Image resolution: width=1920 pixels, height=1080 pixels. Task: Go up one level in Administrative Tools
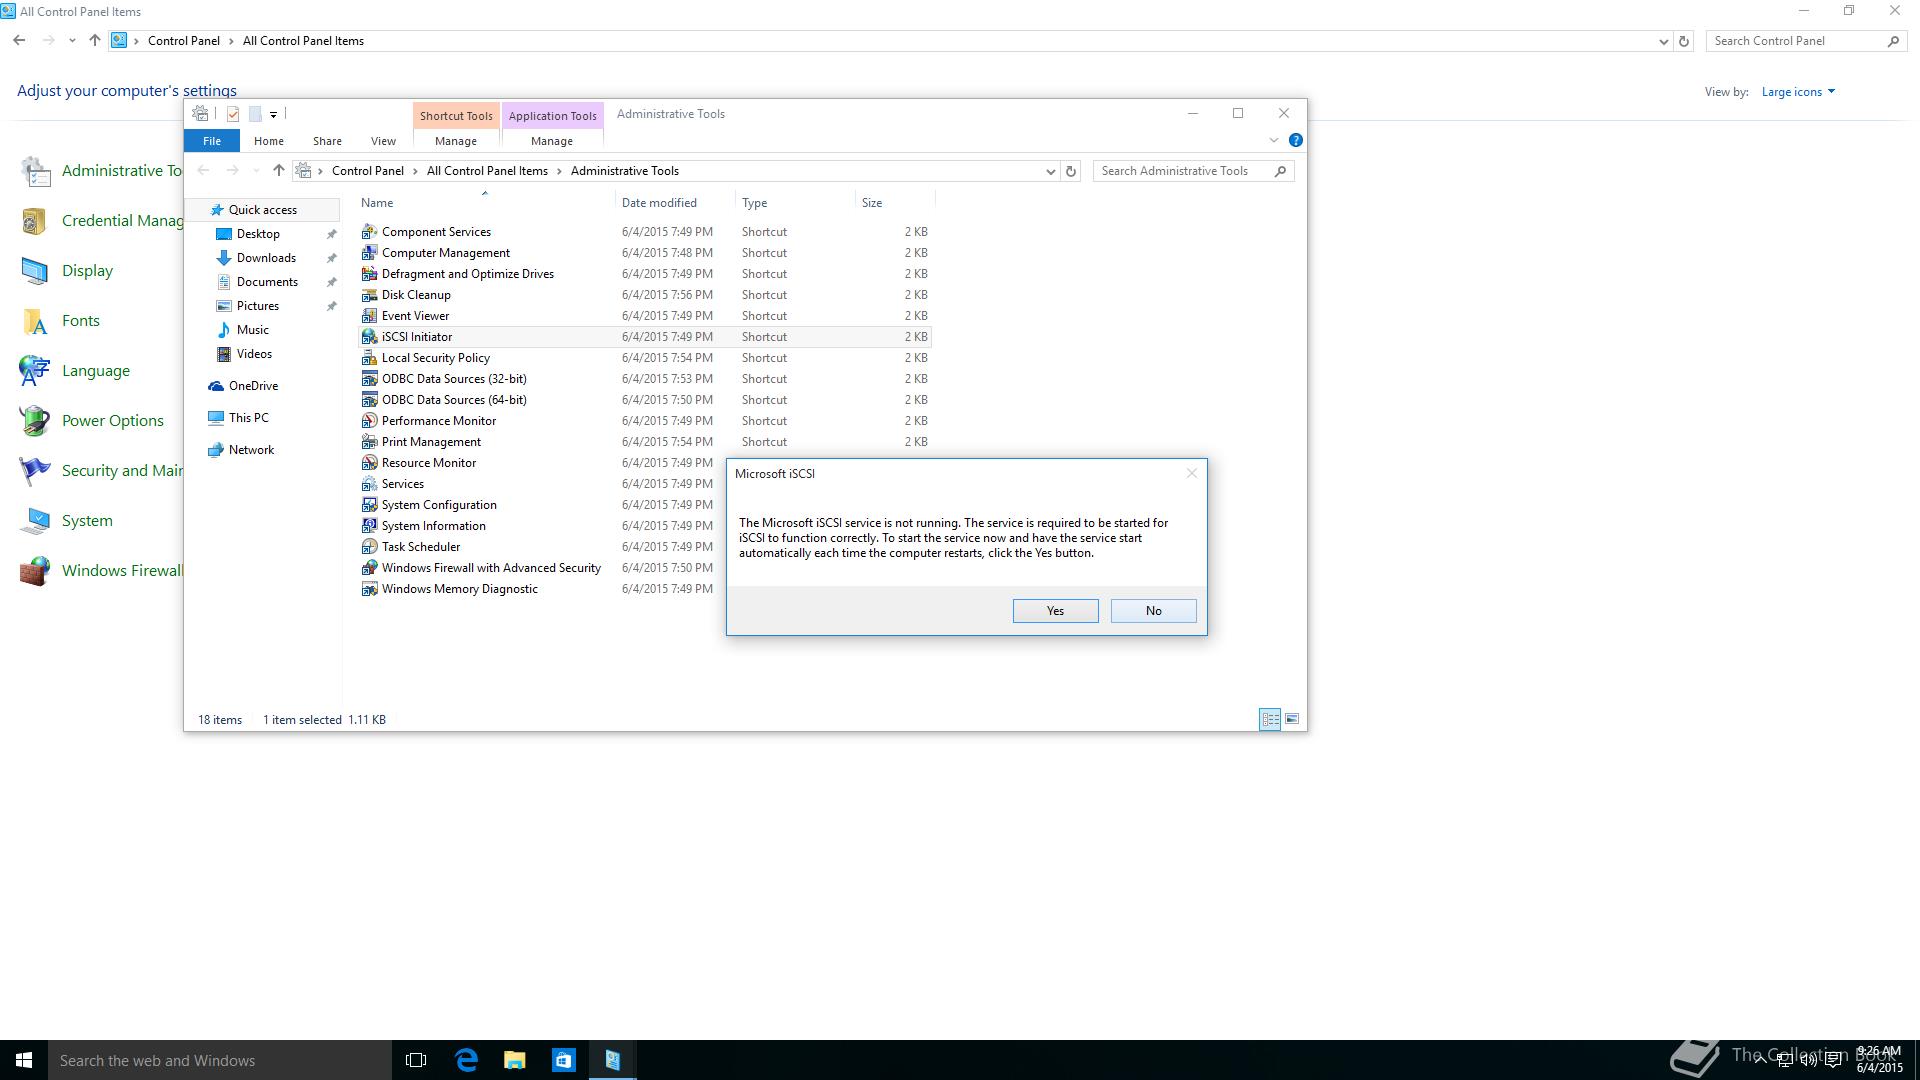point(279,171)
